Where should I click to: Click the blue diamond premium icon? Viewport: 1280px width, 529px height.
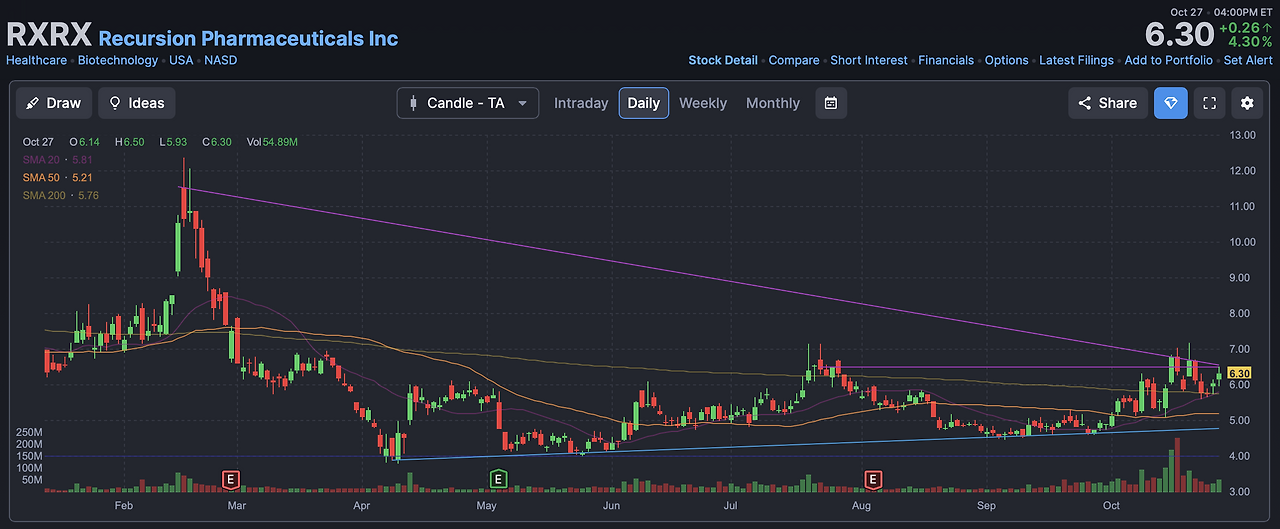pos(1171,103)
